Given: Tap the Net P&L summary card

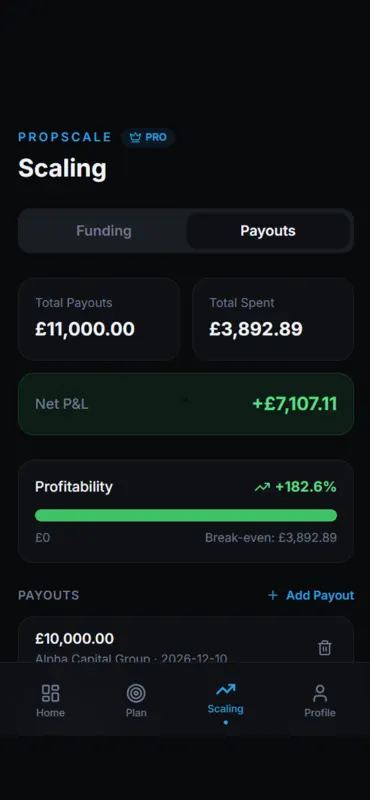Looking at the screenshot, I should pos(186,404).
